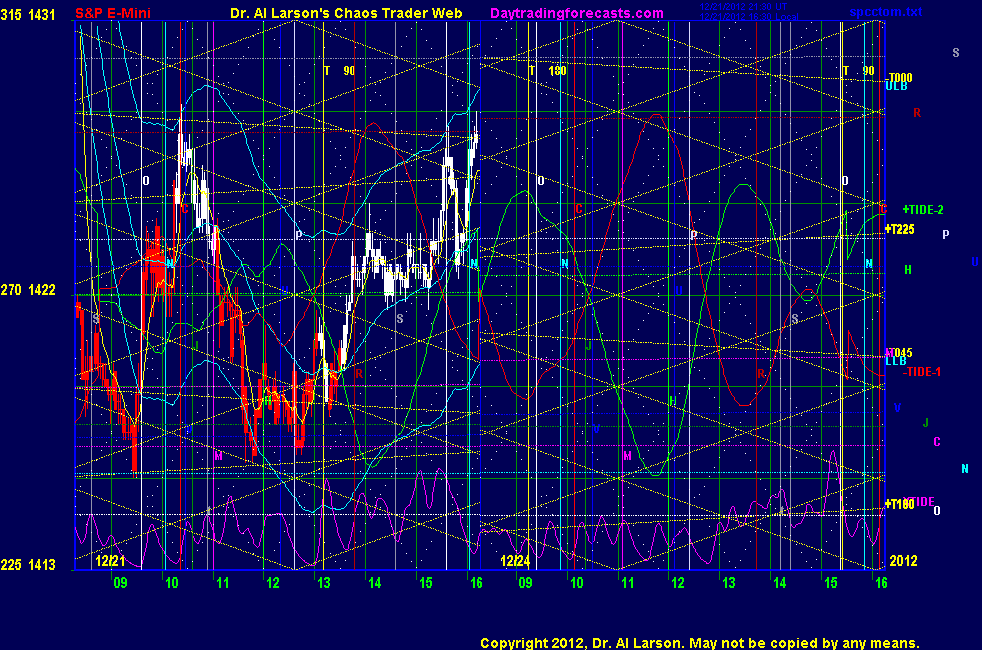
Task: Click the "09" hour label of the 12/24 session
Action: click(525, 583)
